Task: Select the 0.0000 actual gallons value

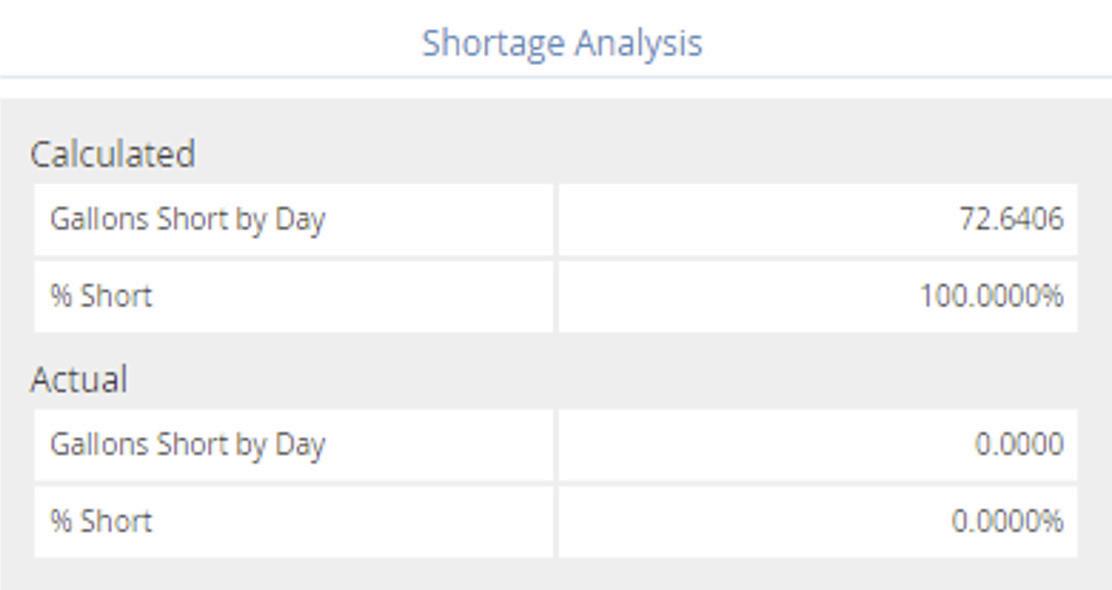Action: 1019,445
